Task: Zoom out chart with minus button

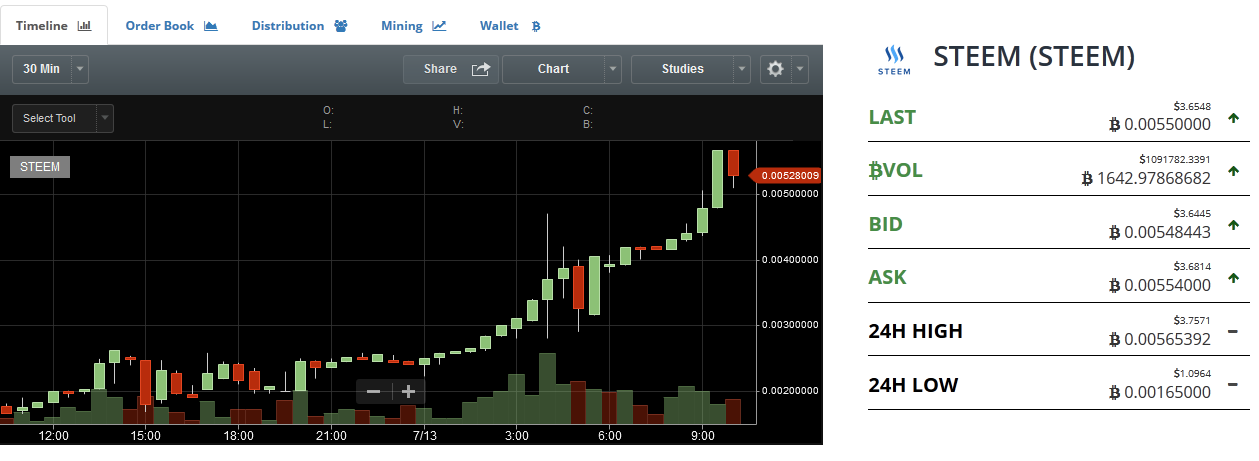Action: pos(374,392)
